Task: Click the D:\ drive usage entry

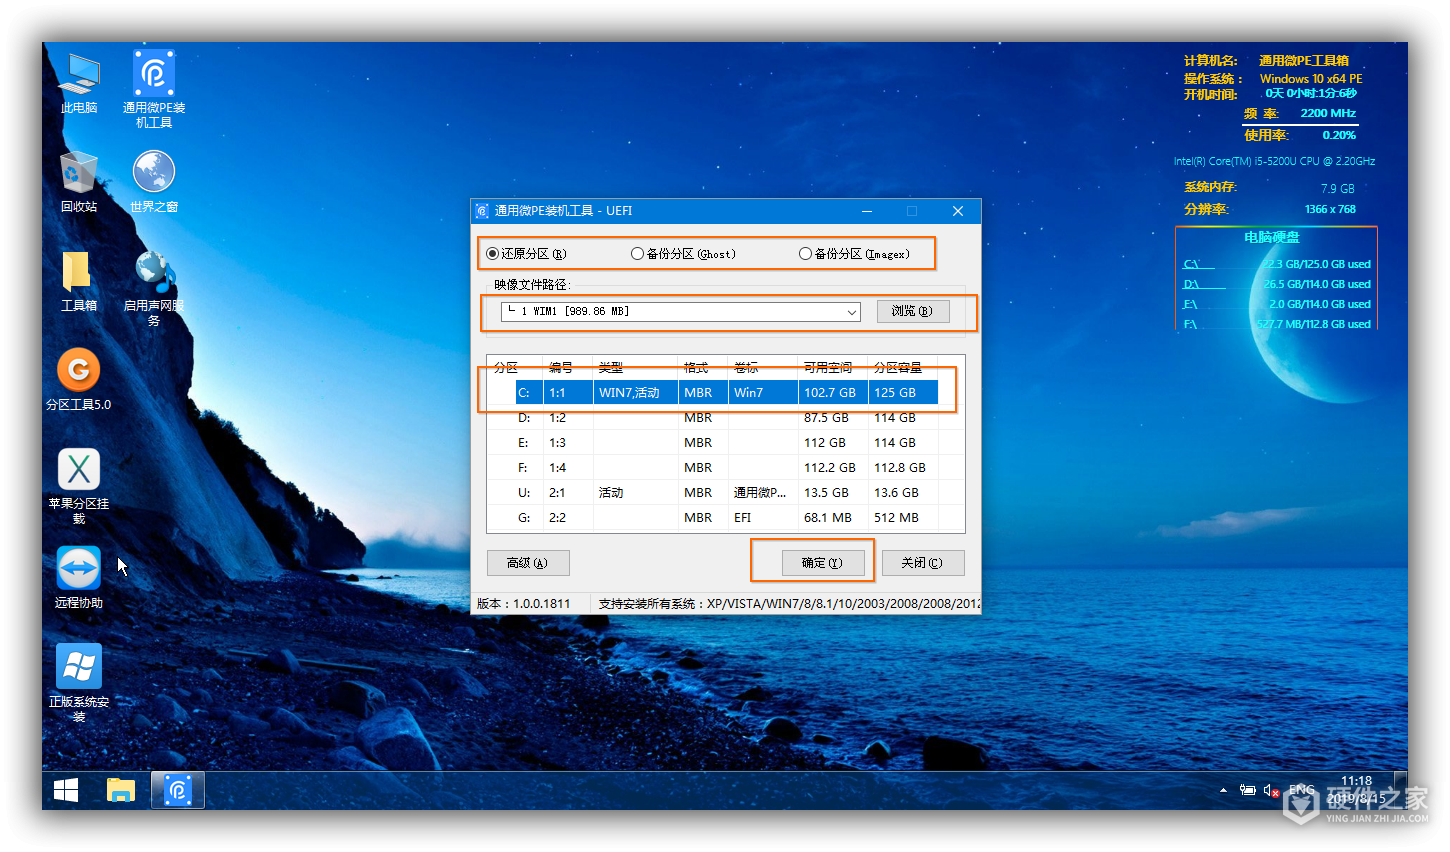Action: point(1277,284)
